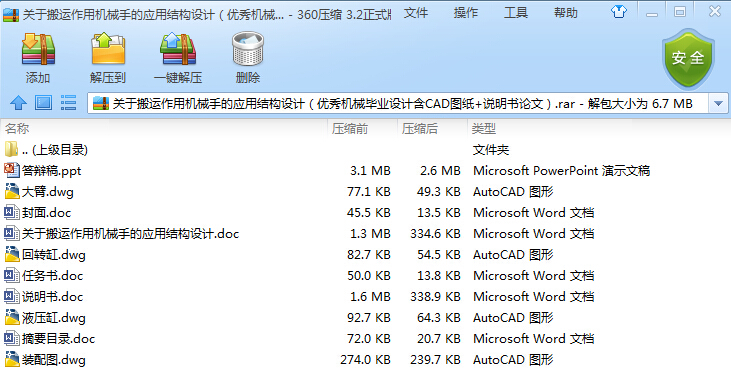This screenshot has height=374, width=731.
Task: Click the Word icon of 说明书.doc
Action: tap(11, 296)
